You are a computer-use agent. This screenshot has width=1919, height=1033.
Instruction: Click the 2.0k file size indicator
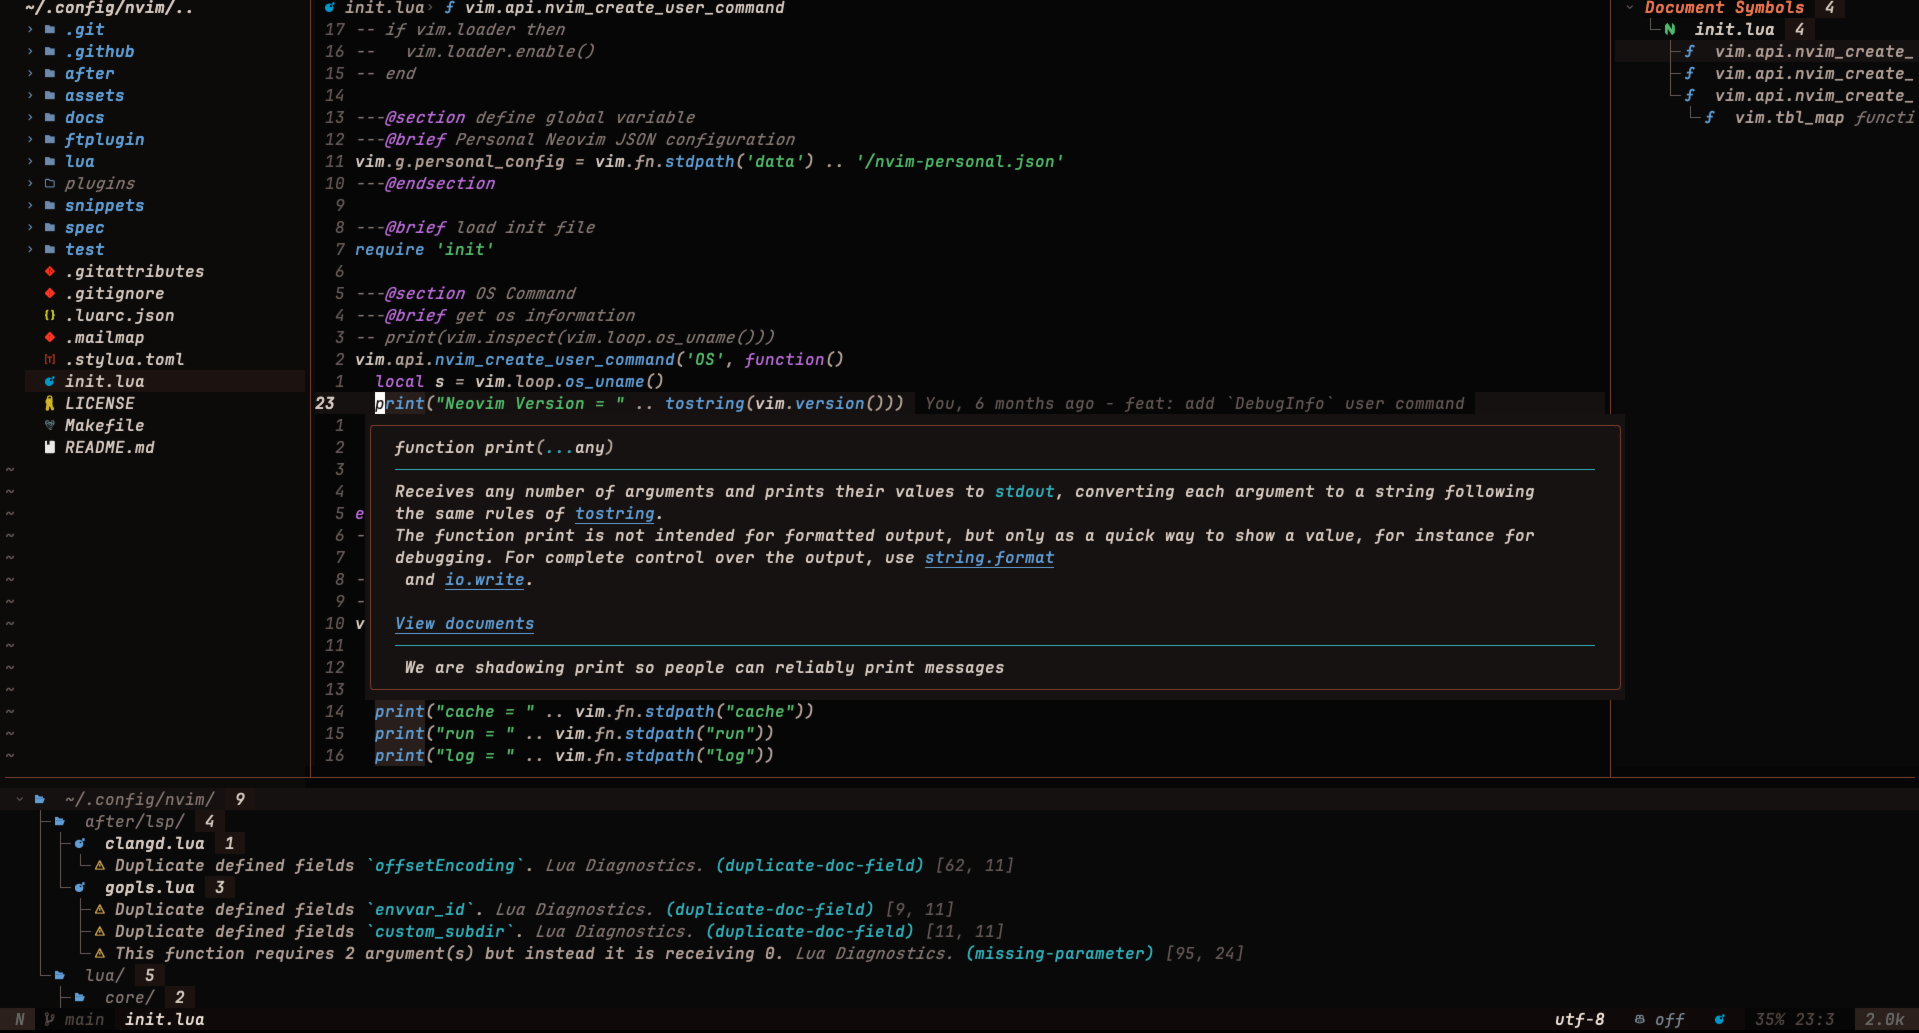tap(1885, 1020)
